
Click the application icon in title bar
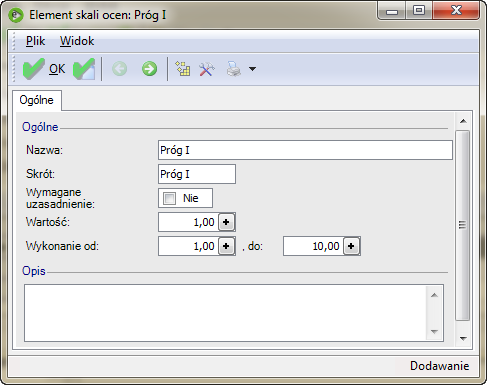(16, 15)
